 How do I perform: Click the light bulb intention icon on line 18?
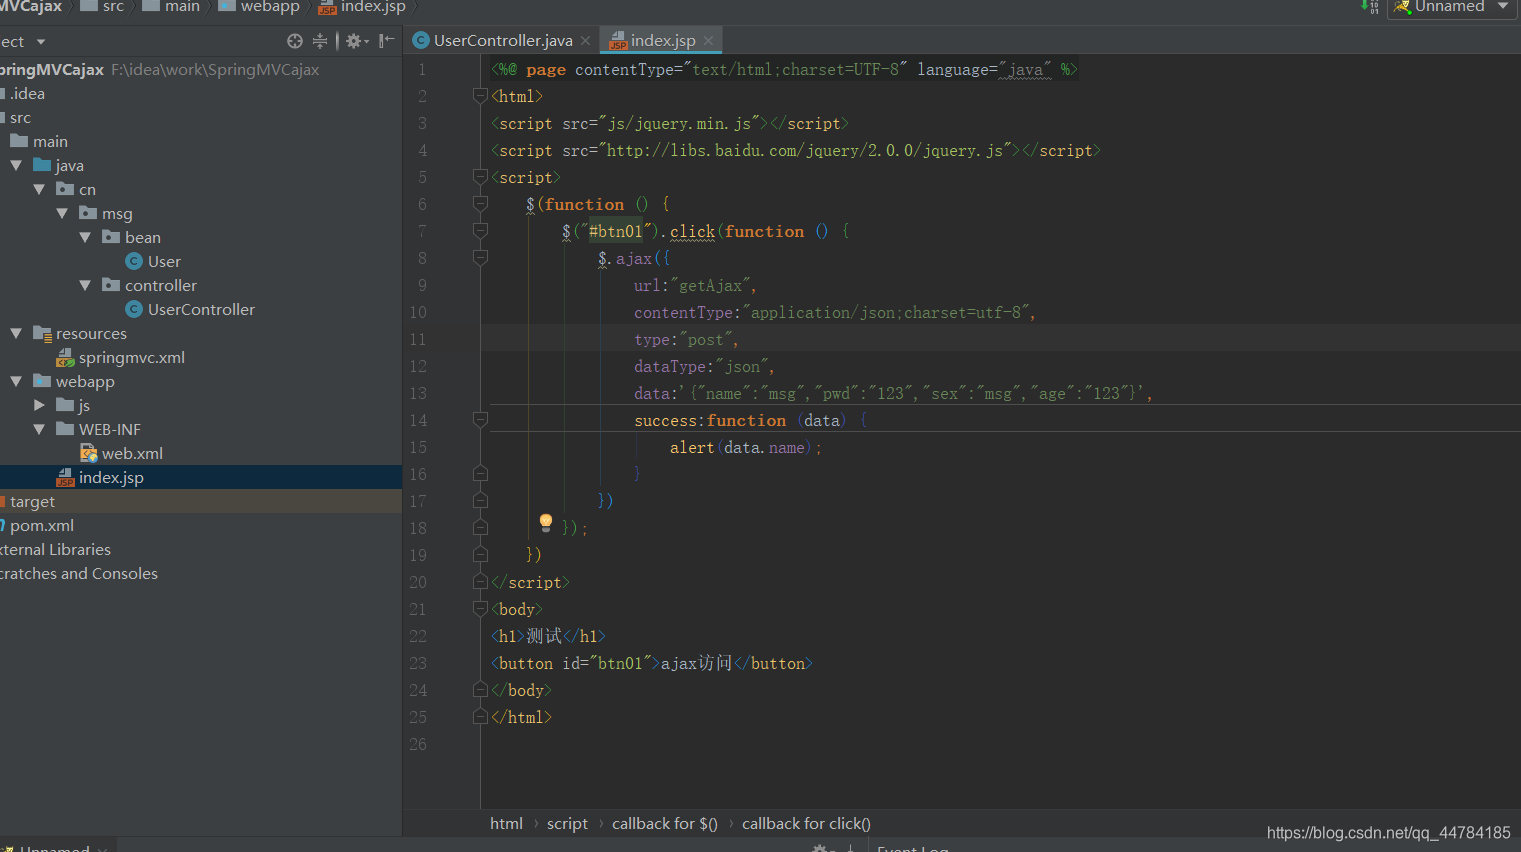coord(546,522)
